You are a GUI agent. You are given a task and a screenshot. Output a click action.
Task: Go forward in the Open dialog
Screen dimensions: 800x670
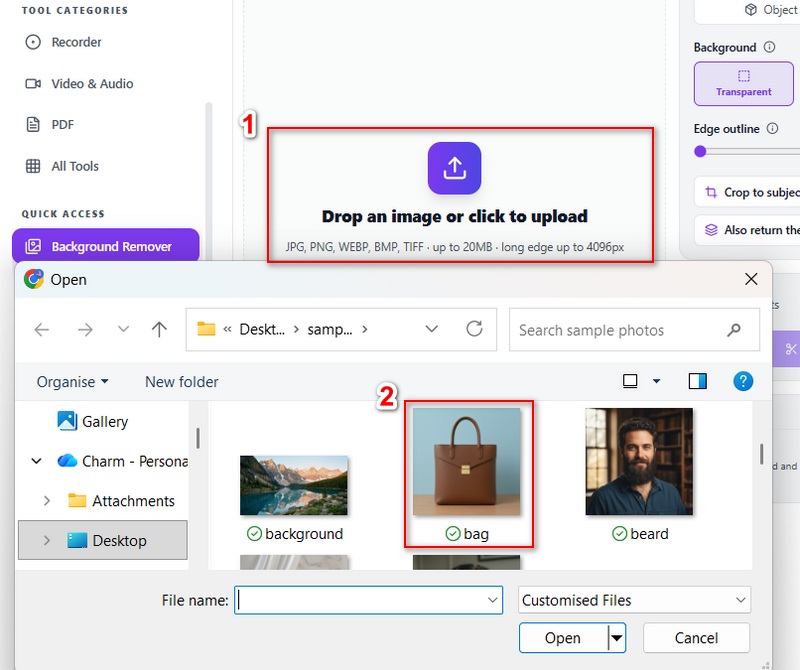[x=85, y=330]
